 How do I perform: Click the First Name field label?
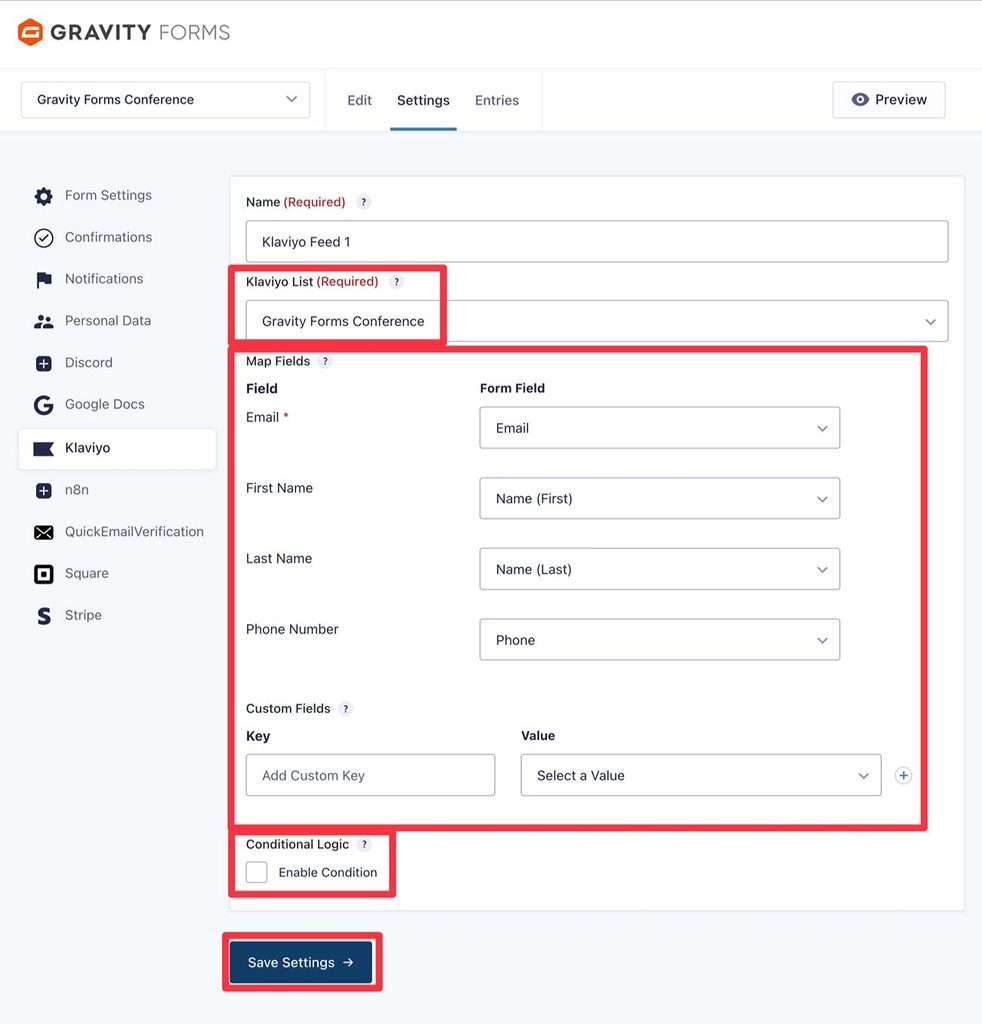coord(279,488)
